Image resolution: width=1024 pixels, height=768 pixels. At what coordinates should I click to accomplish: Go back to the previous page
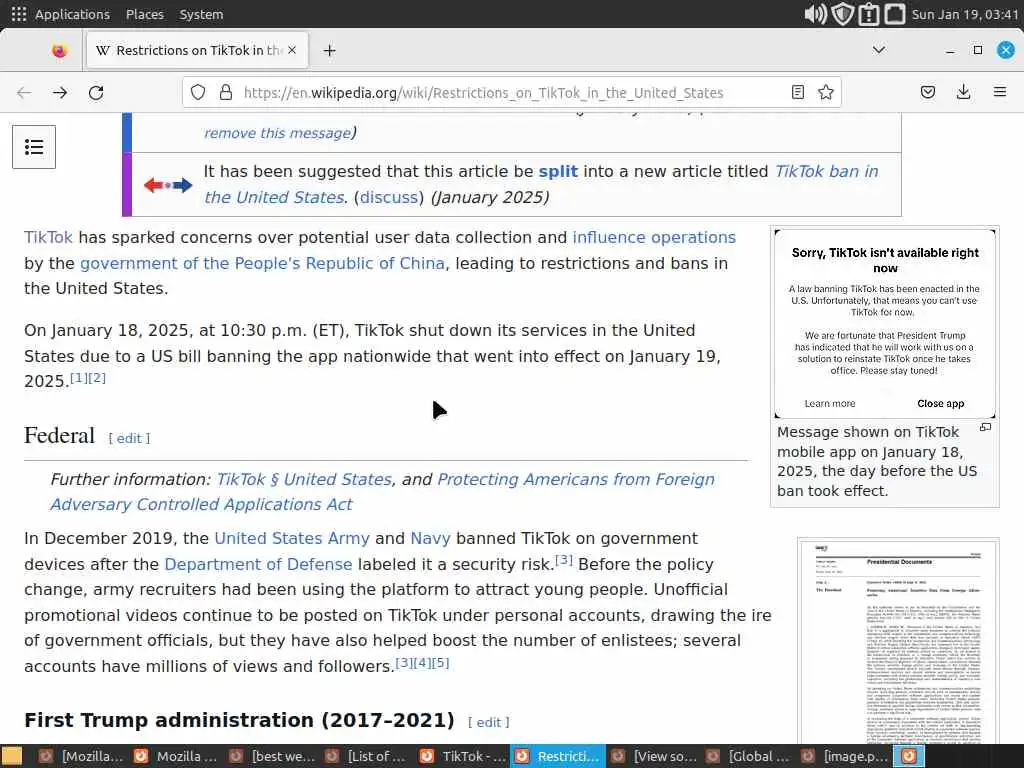click(24, 93)
